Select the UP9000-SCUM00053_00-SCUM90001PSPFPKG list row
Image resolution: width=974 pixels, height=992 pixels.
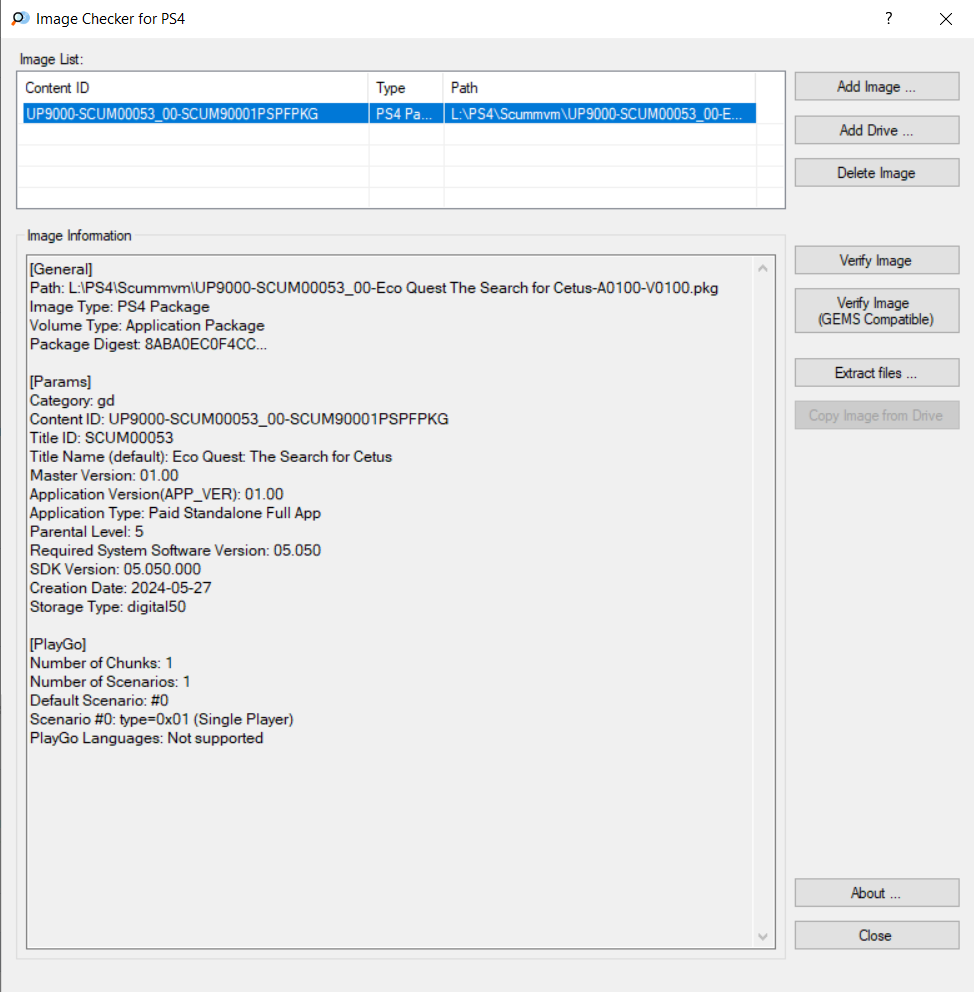pyautogui.click(x=389, y=114)
